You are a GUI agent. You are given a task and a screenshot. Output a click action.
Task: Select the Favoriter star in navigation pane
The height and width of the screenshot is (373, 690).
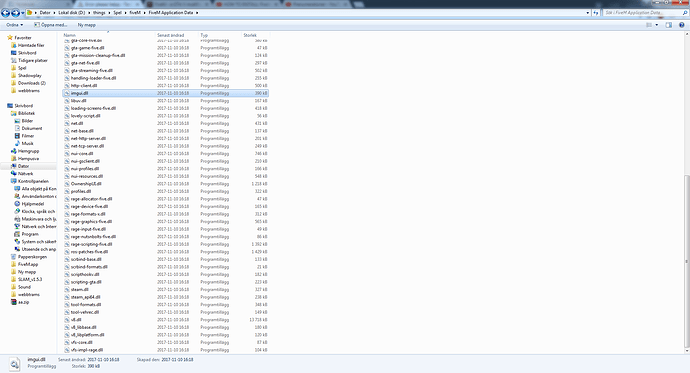pyautogui.click(x=10, y=38)
